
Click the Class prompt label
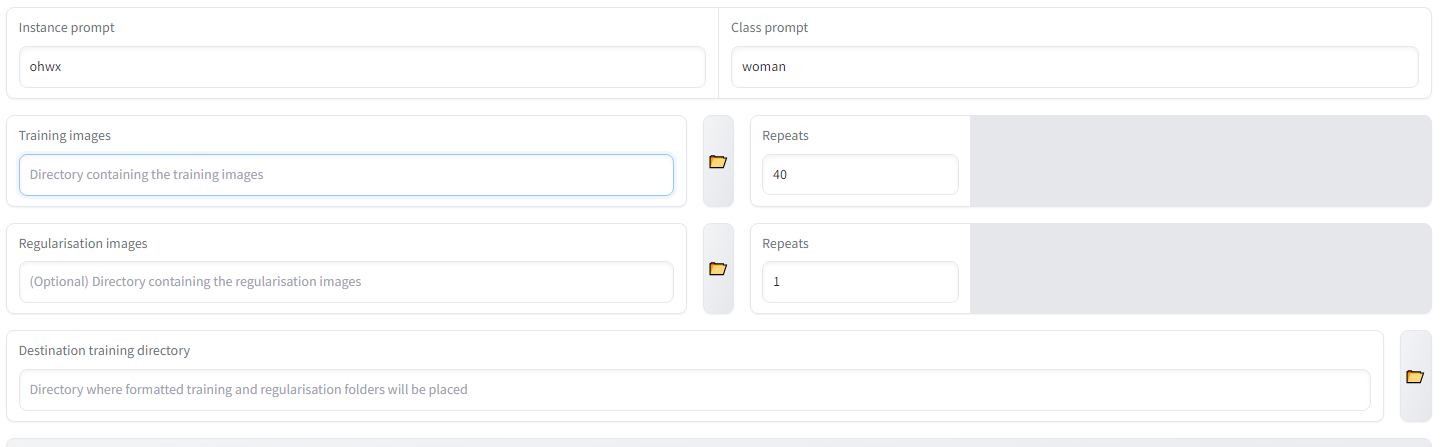pyautogui.click(x=769, y=28)
